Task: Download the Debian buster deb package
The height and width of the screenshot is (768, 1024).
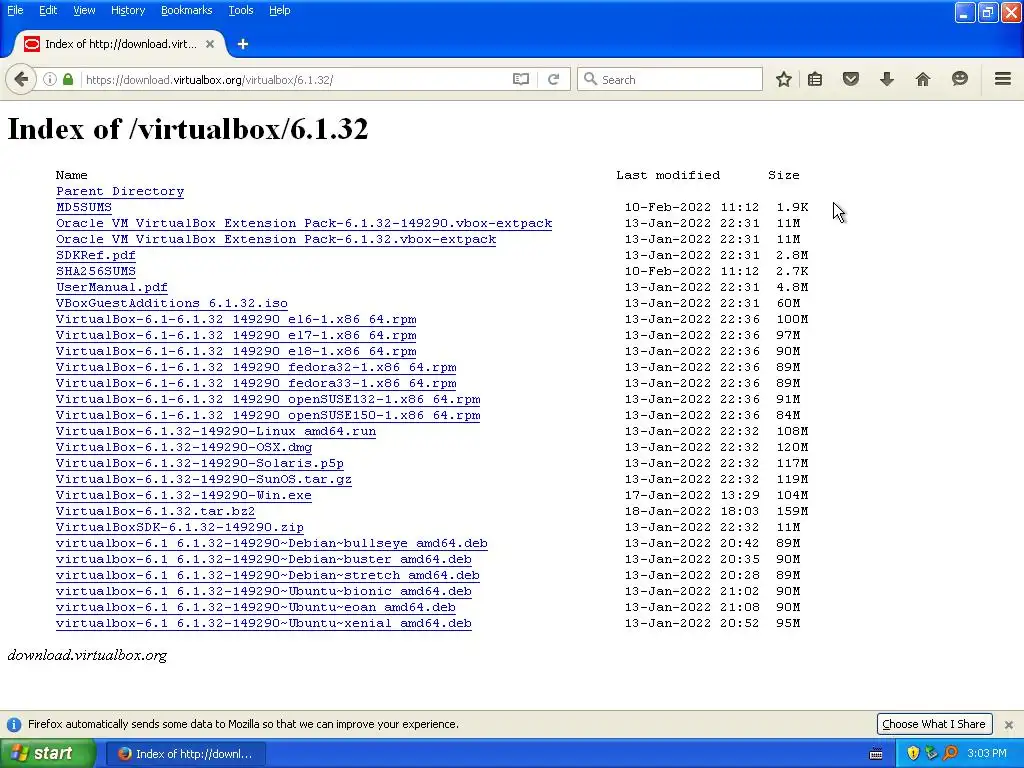Action: point(264,559)
